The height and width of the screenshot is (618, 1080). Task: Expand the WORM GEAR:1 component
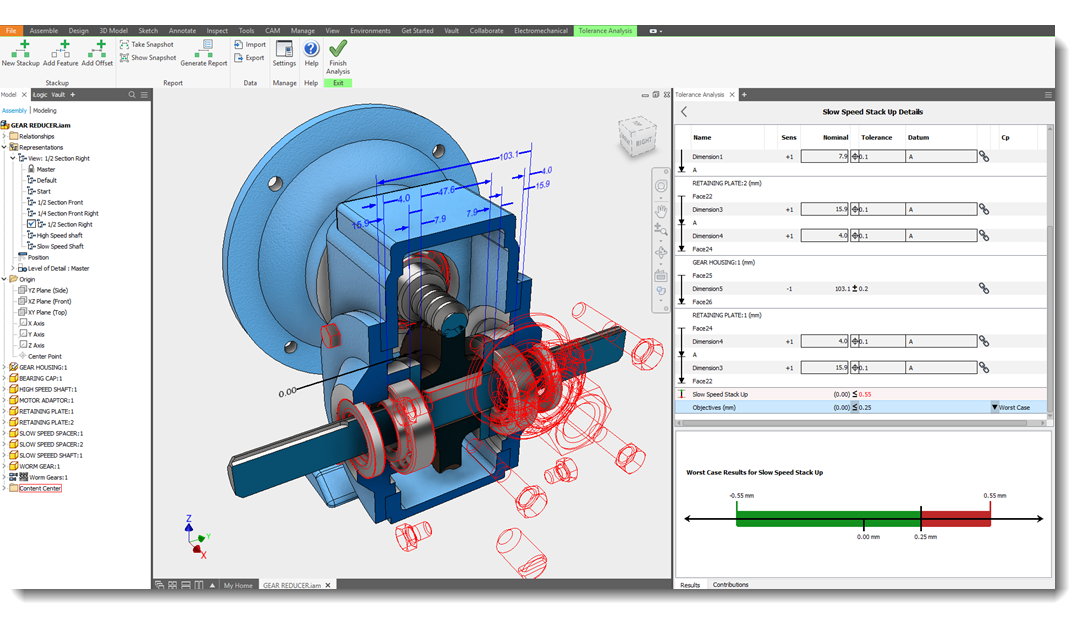pos(5,466)
